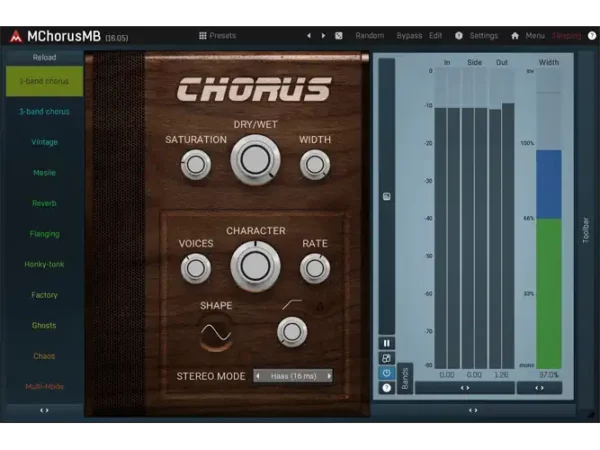Go to next preset arrow
The image size is (600, 450).
323,36
